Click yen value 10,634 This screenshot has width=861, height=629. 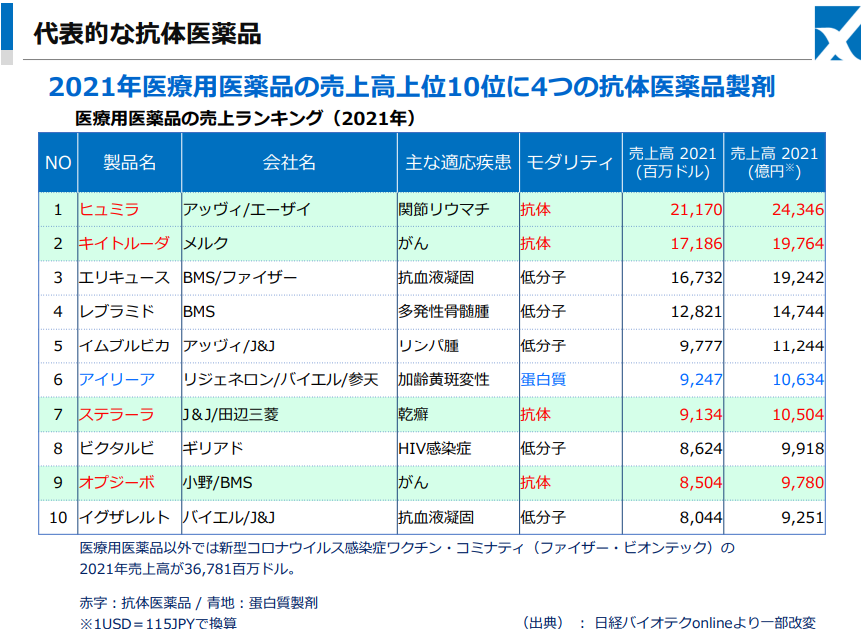[x=798, y=380]
